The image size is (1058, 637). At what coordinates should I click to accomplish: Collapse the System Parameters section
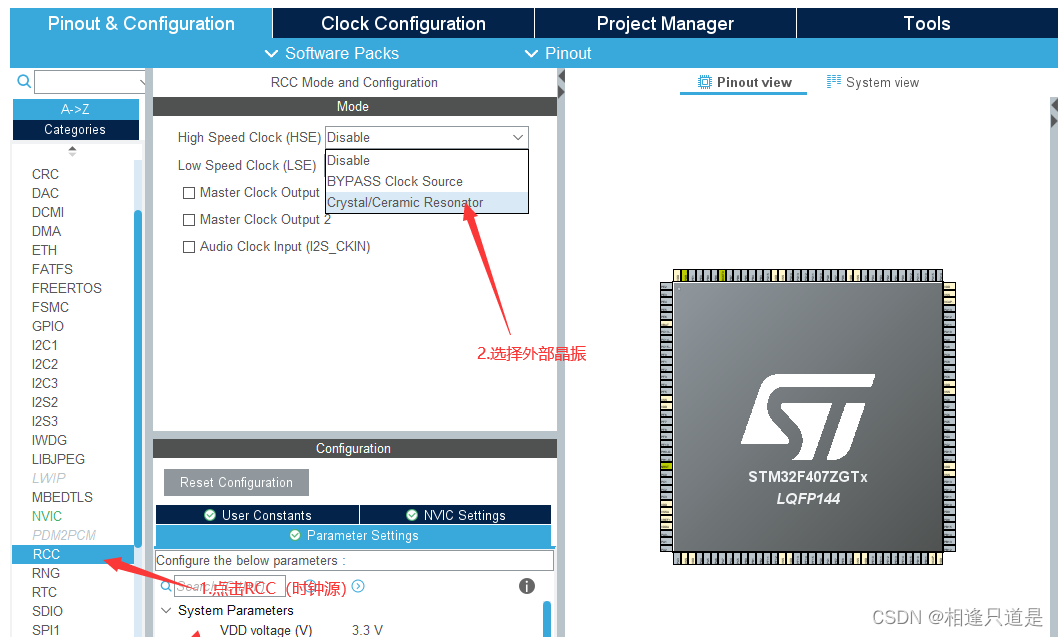pyautogui.click(x=166, y=610)
